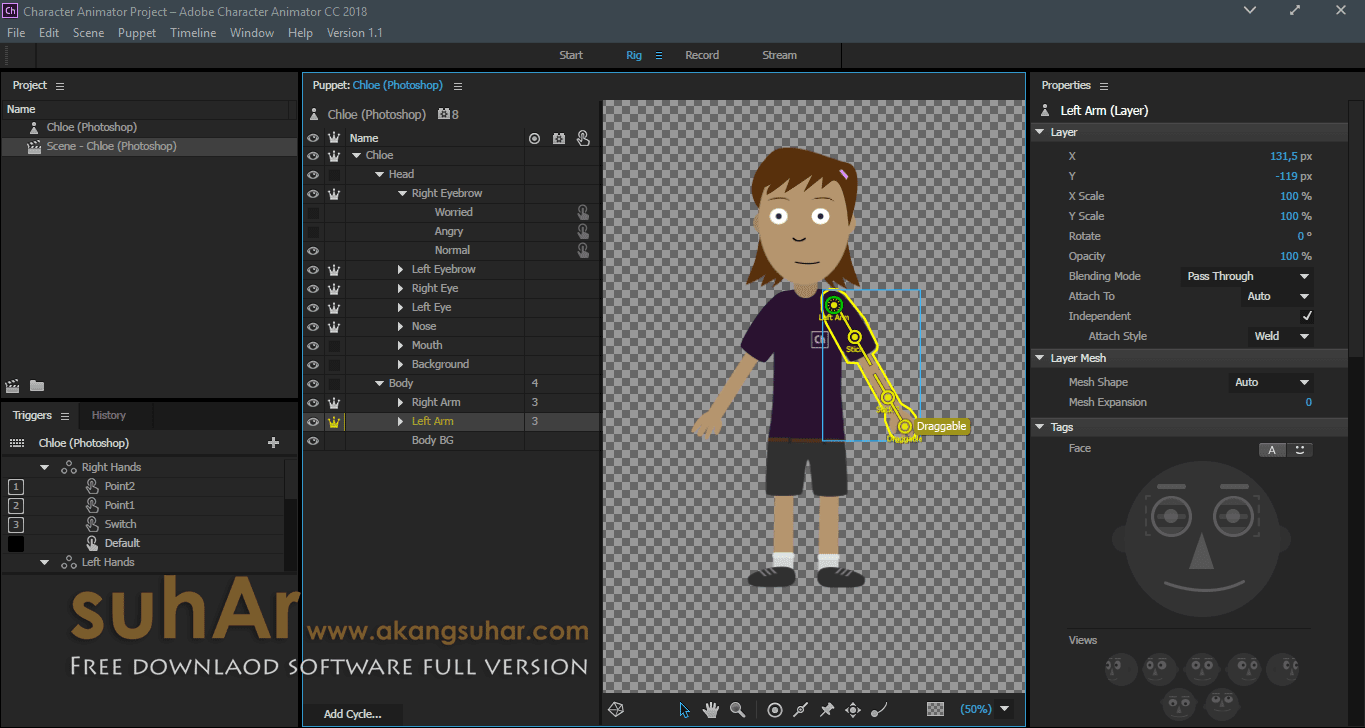Viewport: 1365px width, 728px height.
Task: Click the new folder icon in Project
Action: pos(37,385)
